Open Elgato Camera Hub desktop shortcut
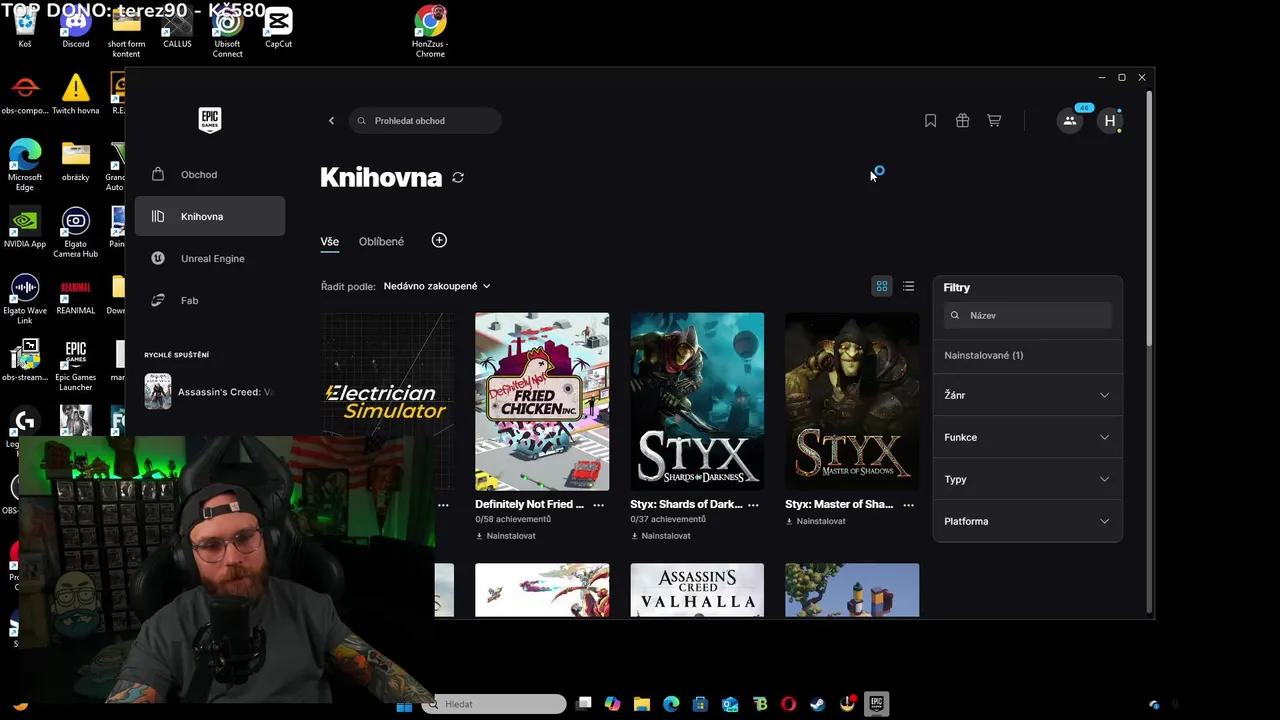This screenshot has width=1280, height=720. tap(76, 232)
